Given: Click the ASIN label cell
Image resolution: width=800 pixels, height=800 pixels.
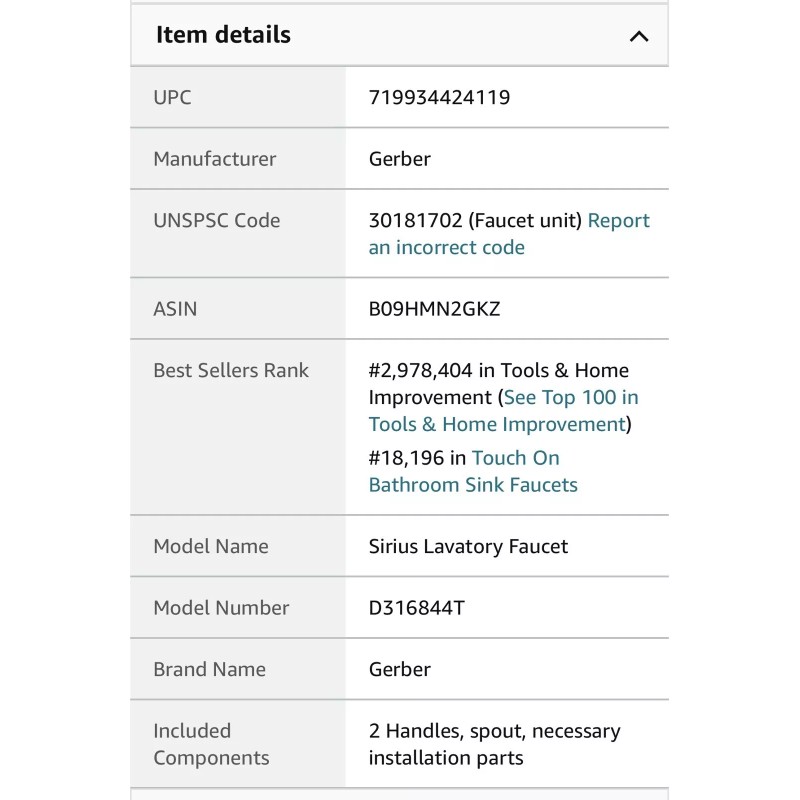Looking at the screenshot, I should coord(238,309).
